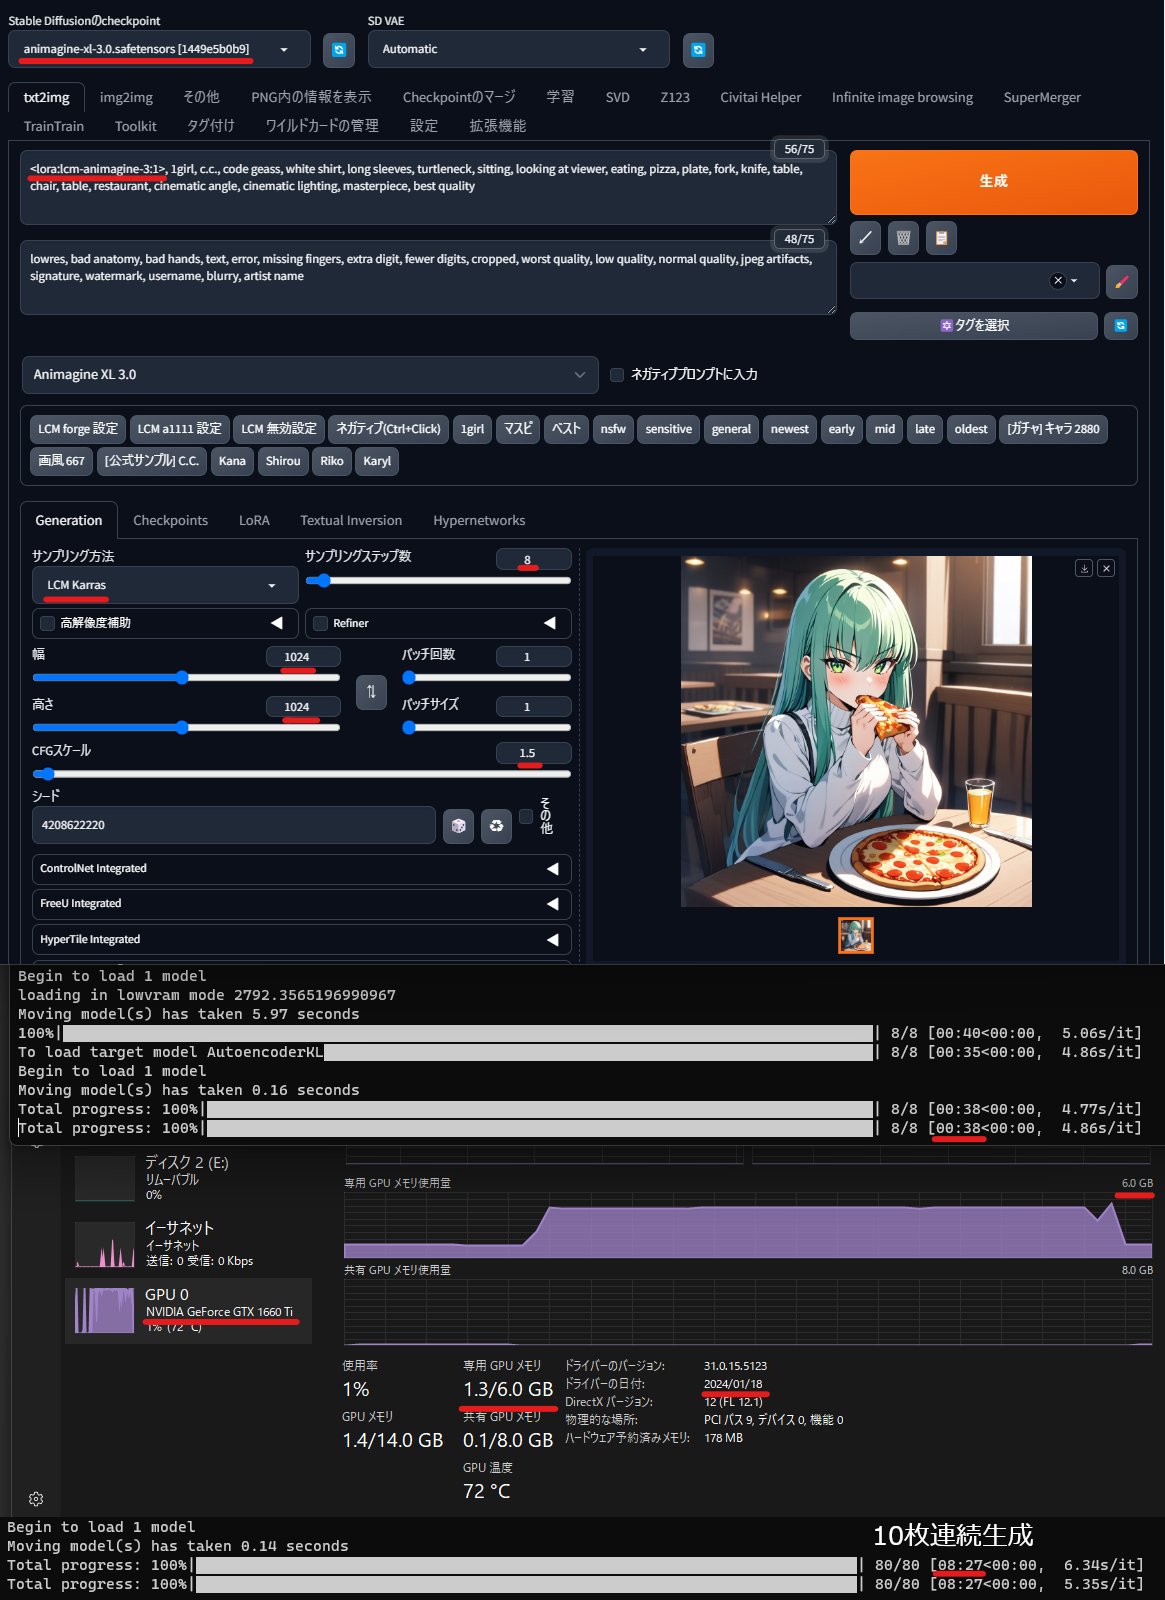Image resolution: width=1165 pixels, height=1600 pixels.
Task: Open the SD VAE dropdown
Action: pos(518,49)
